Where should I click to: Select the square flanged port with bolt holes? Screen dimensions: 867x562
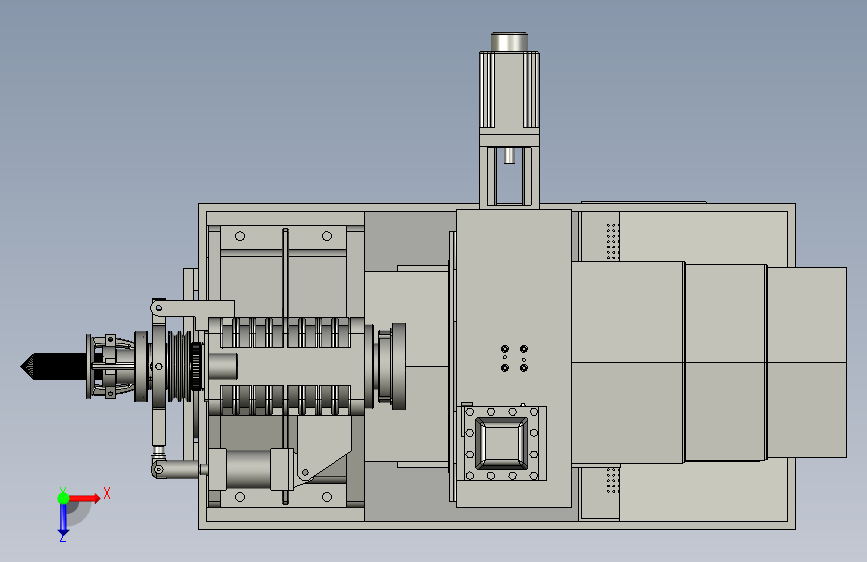pyautogui.click(x=503, y=443)
